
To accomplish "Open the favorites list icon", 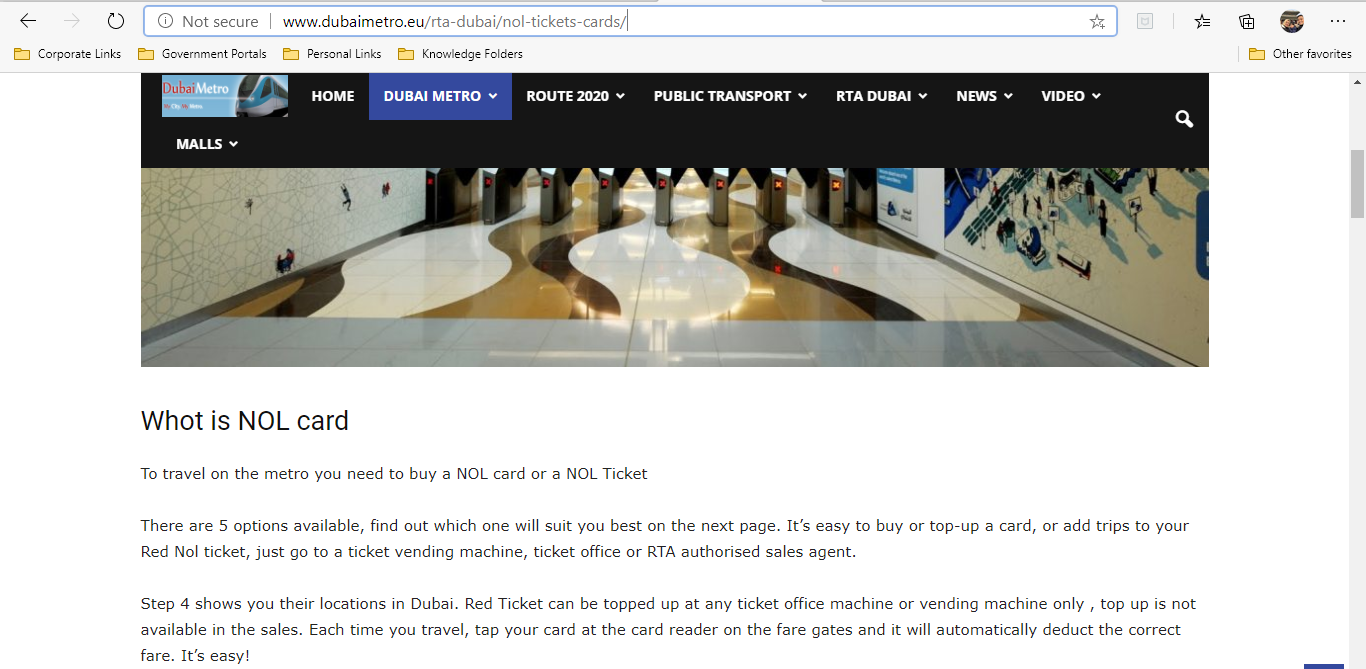I will [1202, 21].
